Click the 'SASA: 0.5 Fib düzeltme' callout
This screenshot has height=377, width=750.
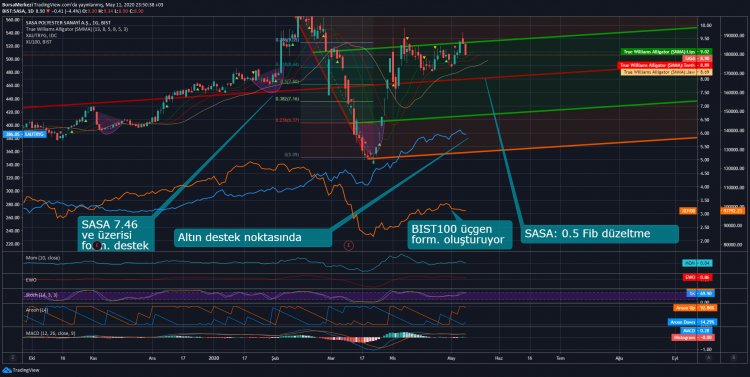pyautogui.click(x=599, y=234)
